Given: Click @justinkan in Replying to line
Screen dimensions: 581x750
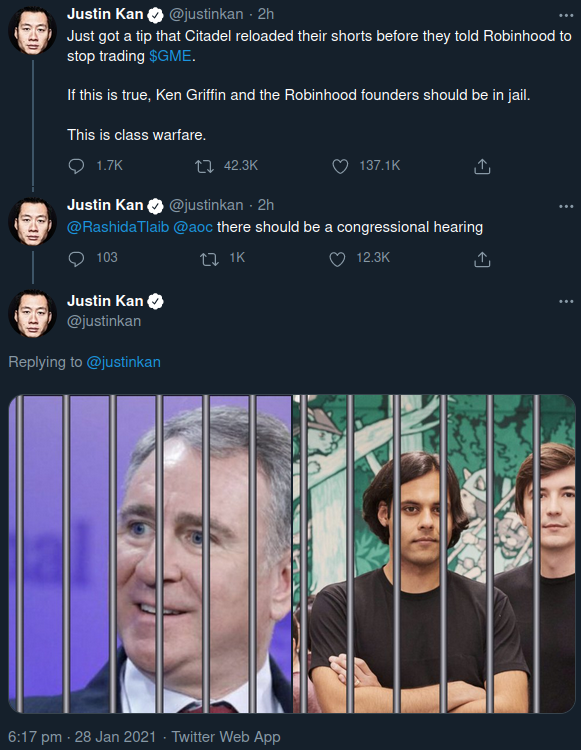Looking at the screenshot, I should point(123,362).
